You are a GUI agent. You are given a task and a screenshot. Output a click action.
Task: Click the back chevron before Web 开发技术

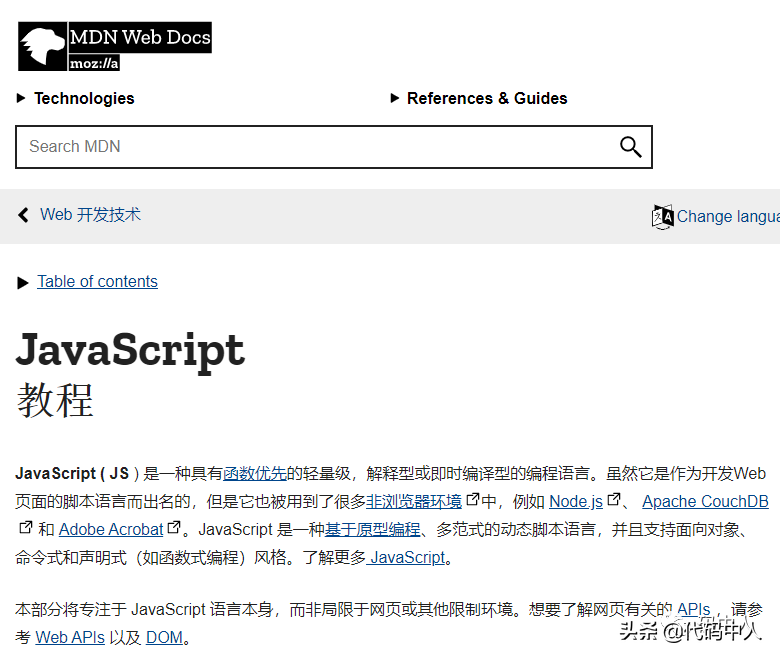click(23, 215)
